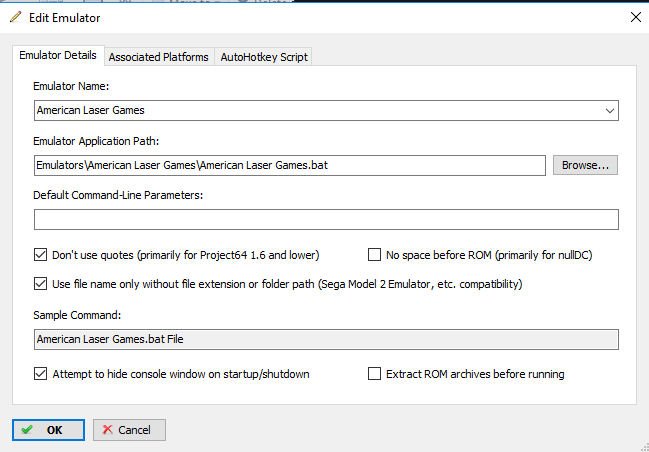Click the Sample Command read-only field
This screenshot has height=452, width=649.
pos(326,339)
